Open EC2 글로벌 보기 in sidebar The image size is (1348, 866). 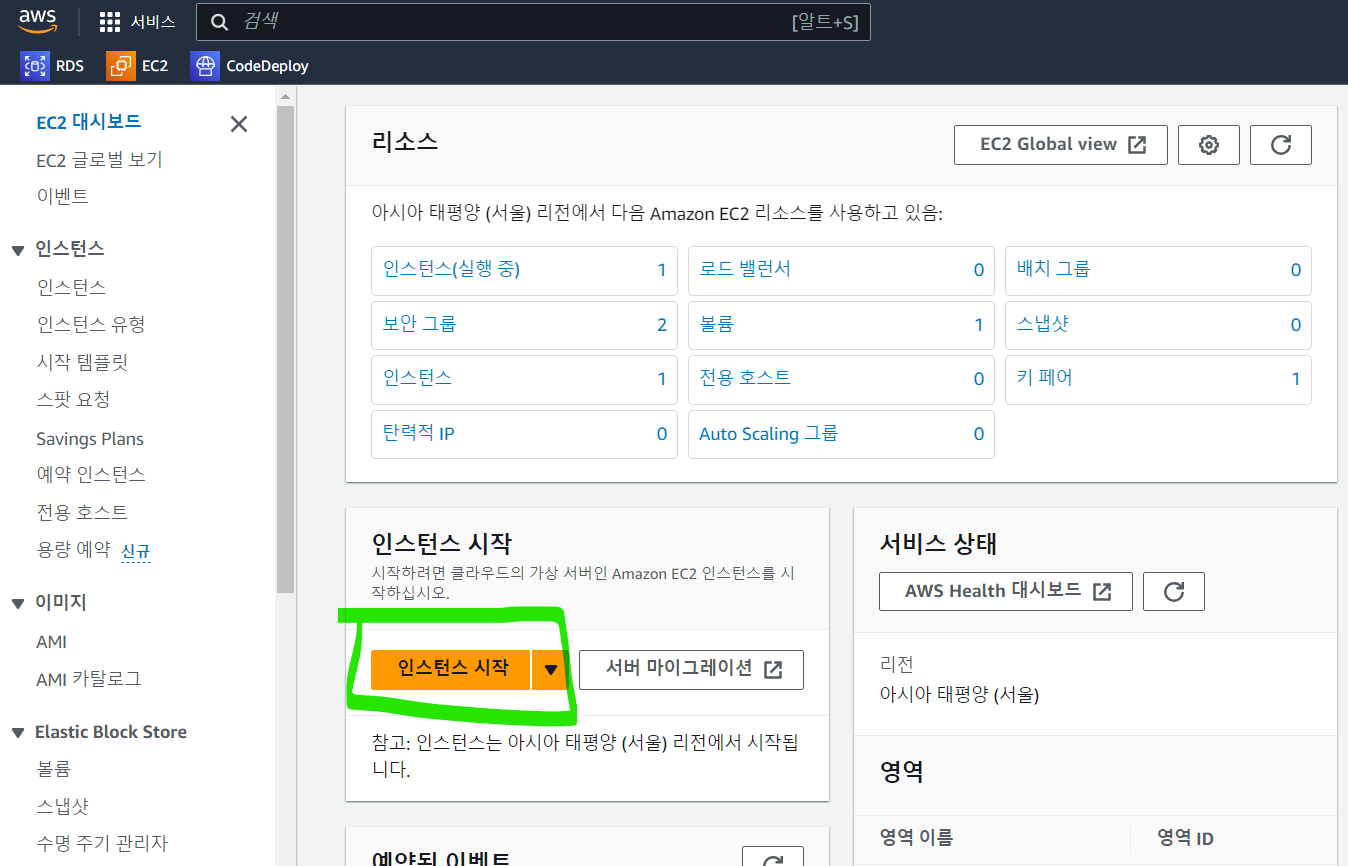pos(99,160)
